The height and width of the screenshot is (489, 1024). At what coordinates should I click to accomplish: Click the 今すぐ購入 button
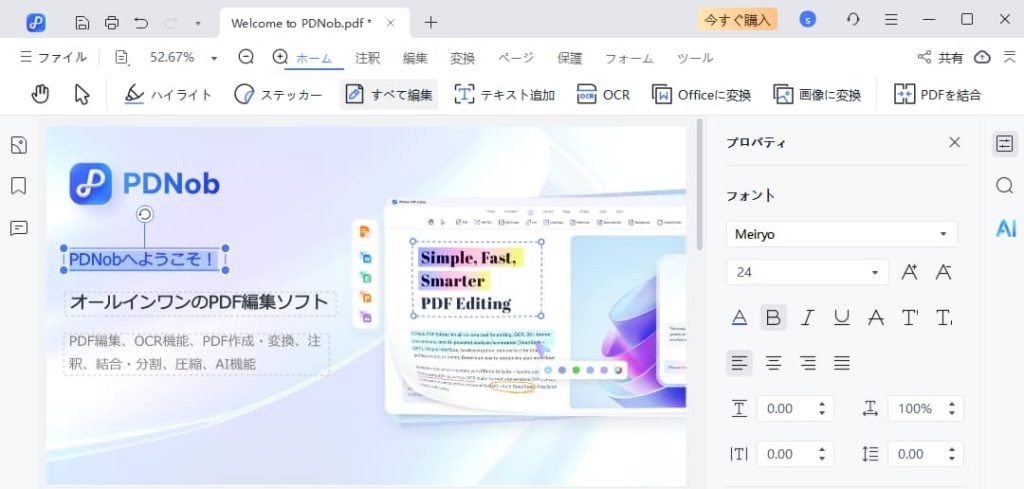(737, 20)
